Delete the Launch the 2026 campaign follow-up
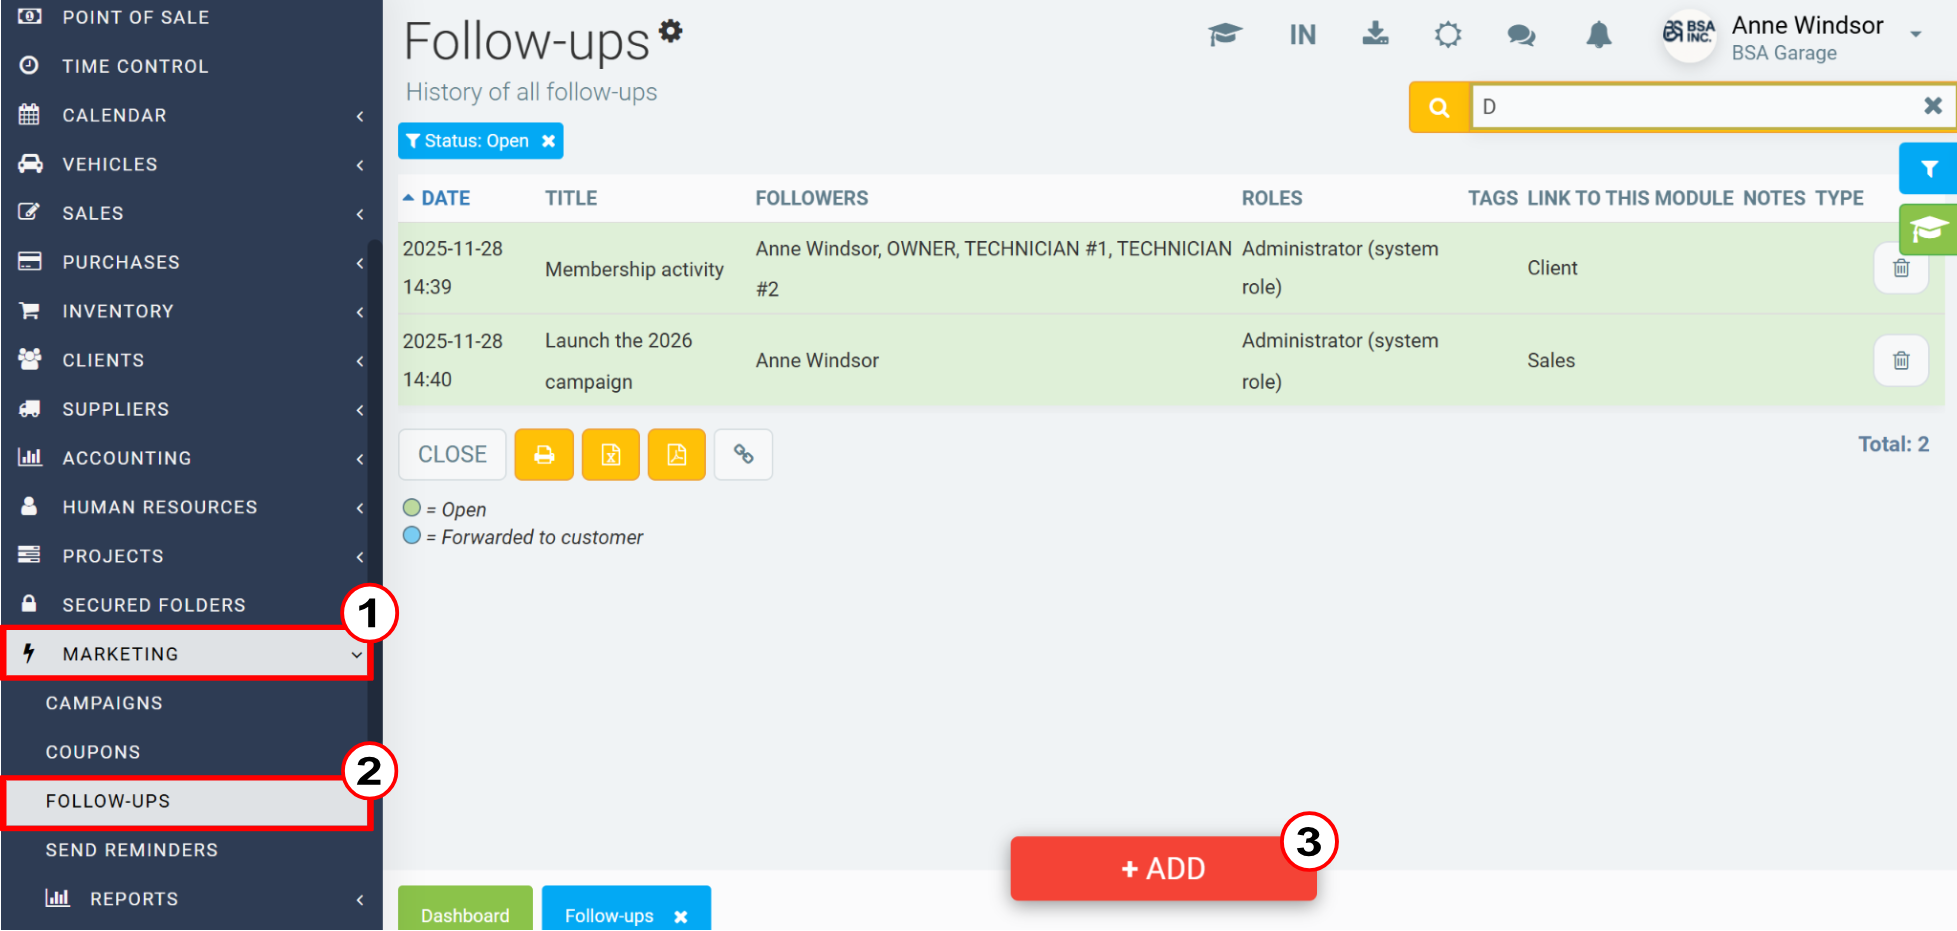Viewport: 1957px width, 931px height. 1900,360
